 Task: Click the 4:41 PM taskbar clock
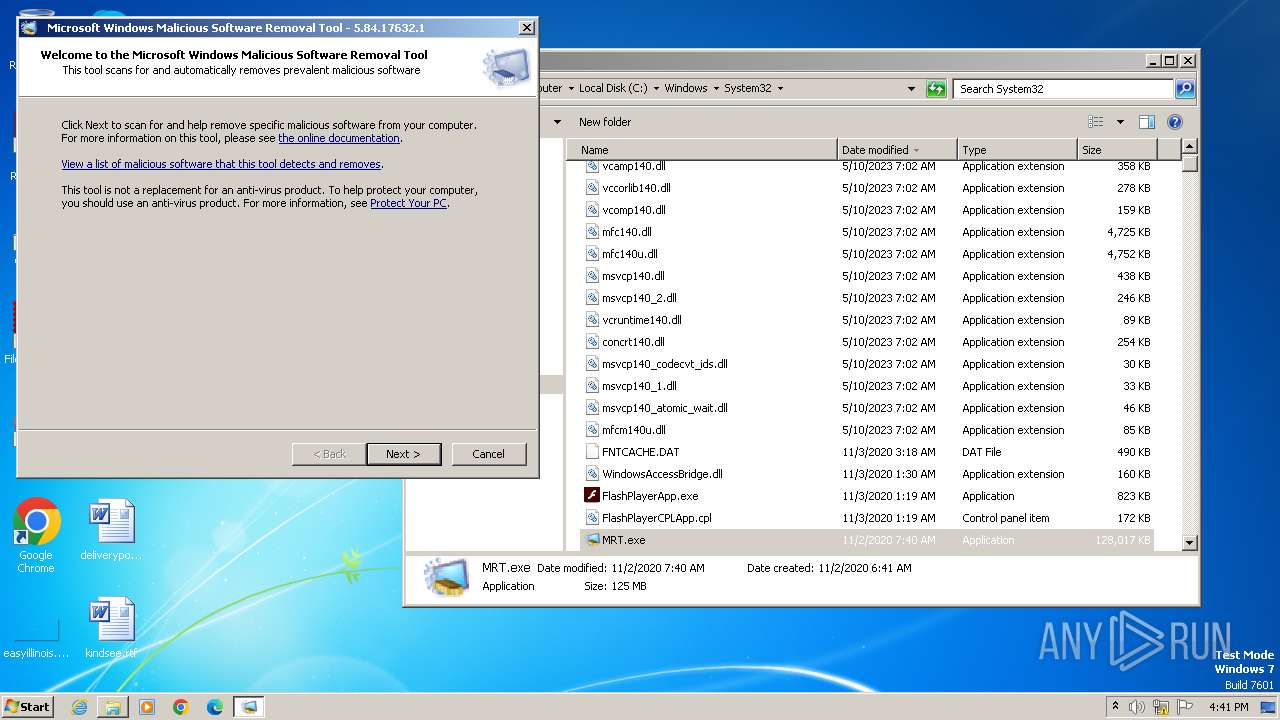pos(1228,707)
